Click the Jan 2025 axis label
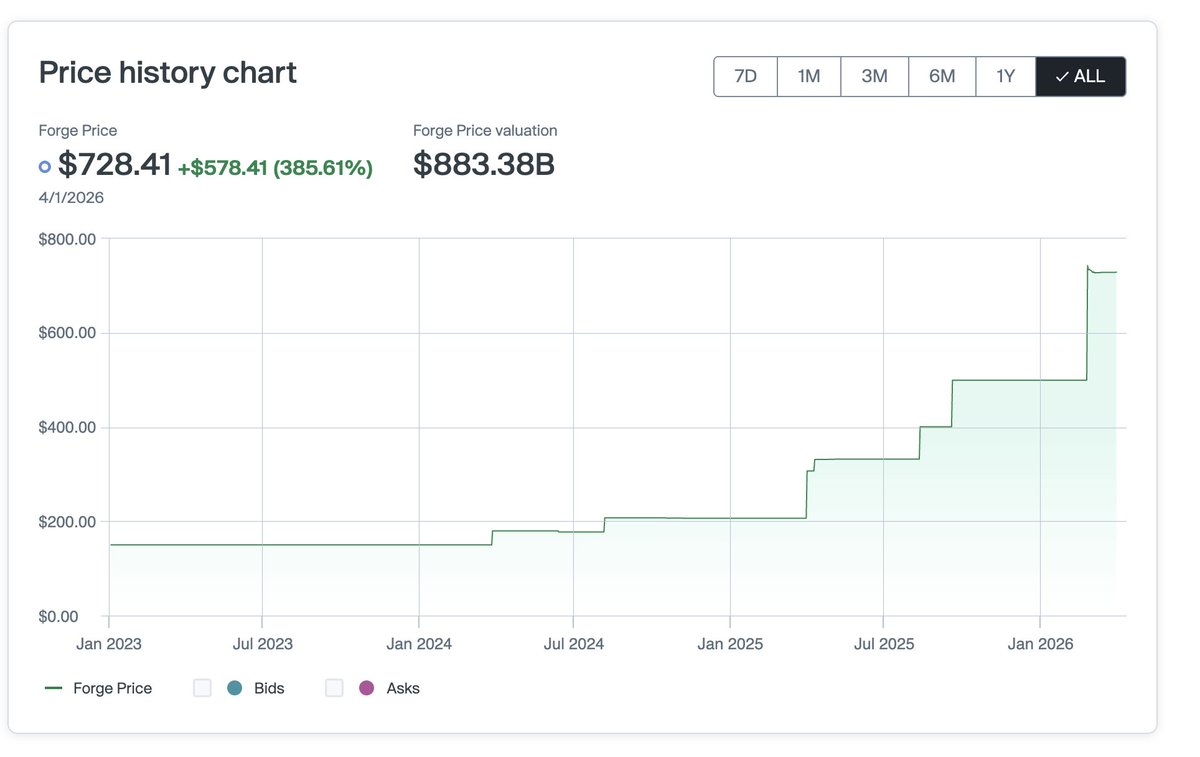Viewport: 1200px width, 757px height. (x=730, y=644)
